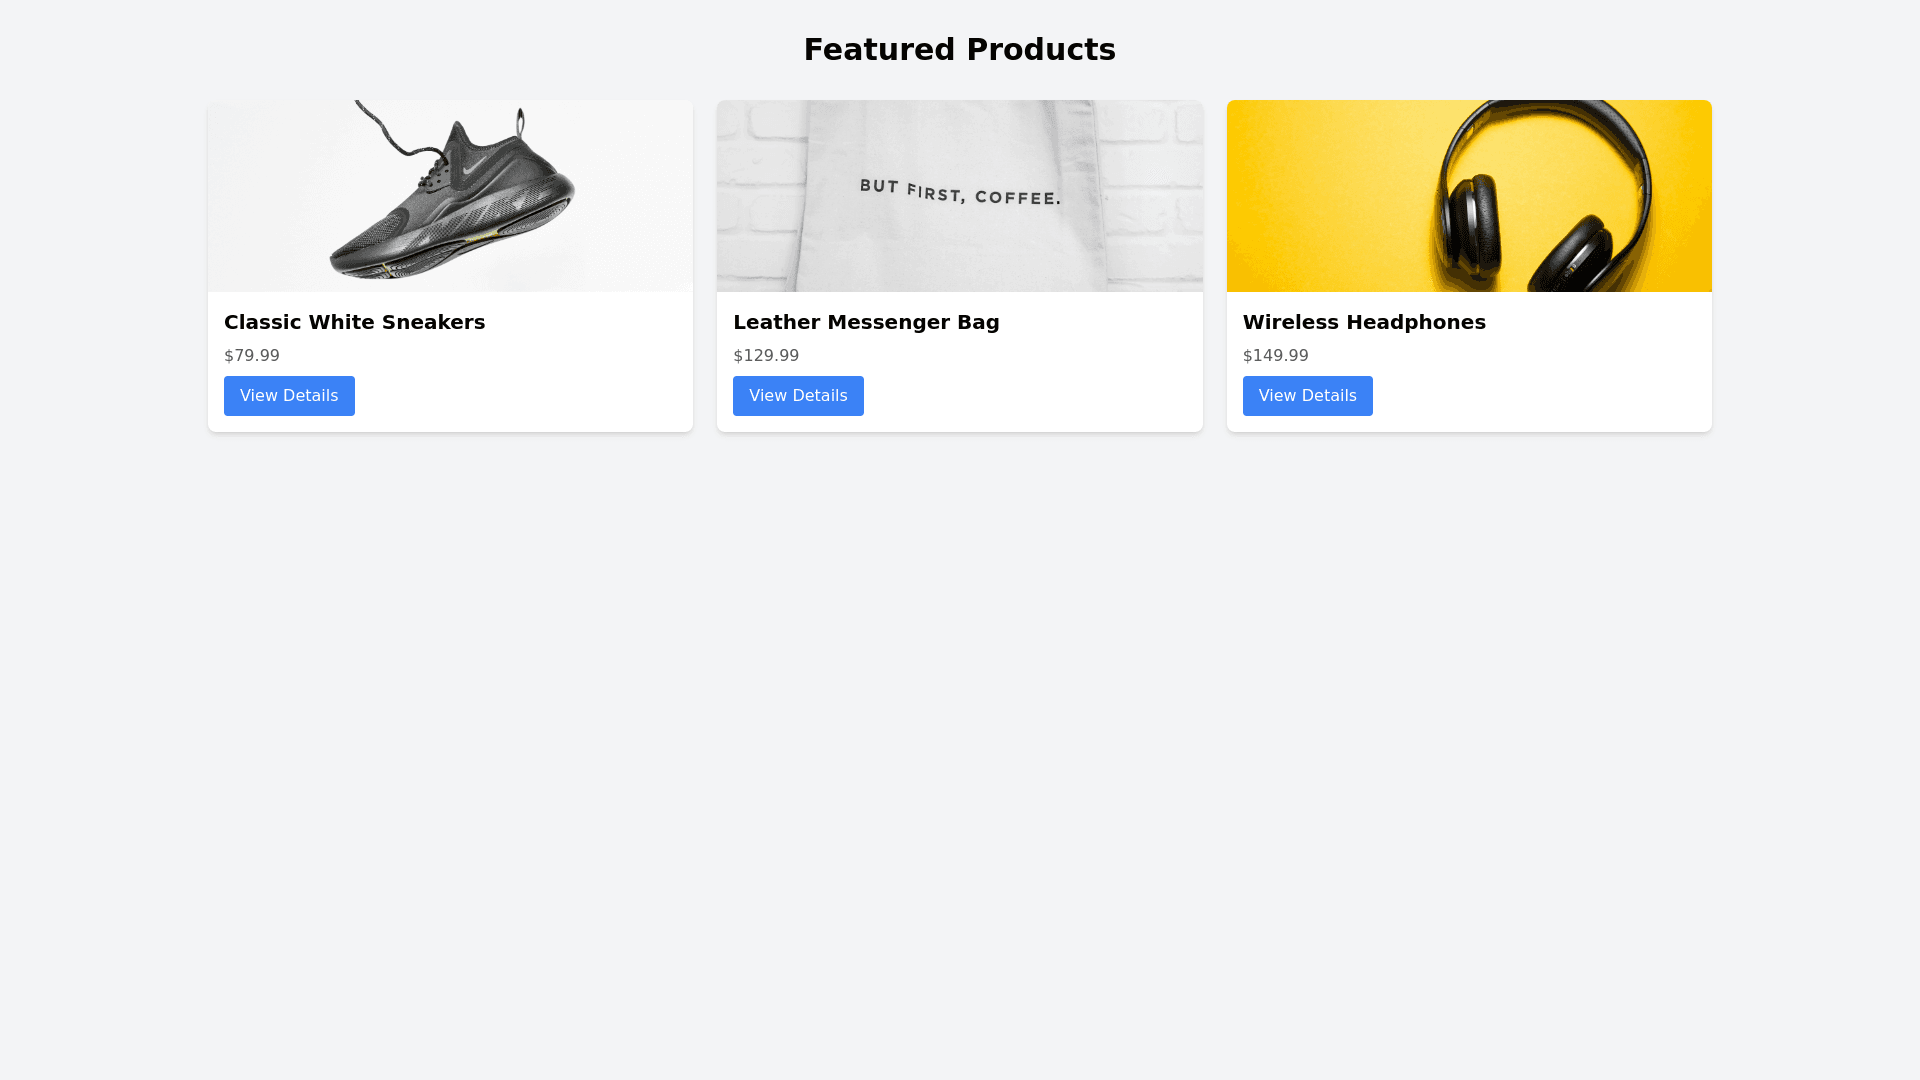
Task: Click the Featured Products heading
Action: 959,50
